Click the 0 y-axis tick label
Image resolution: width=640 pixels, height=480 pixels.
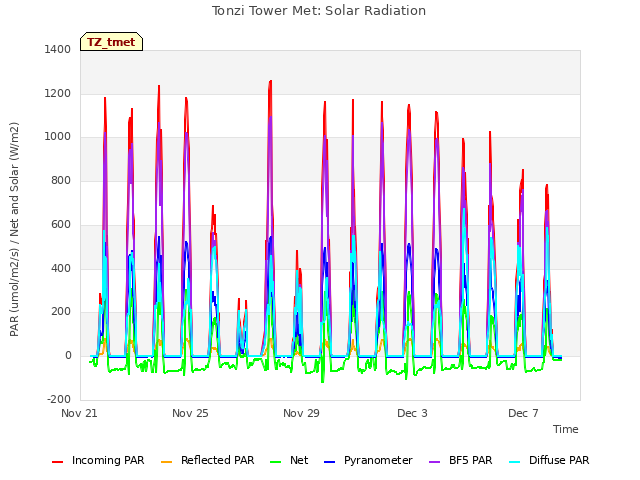coord(68,356)
